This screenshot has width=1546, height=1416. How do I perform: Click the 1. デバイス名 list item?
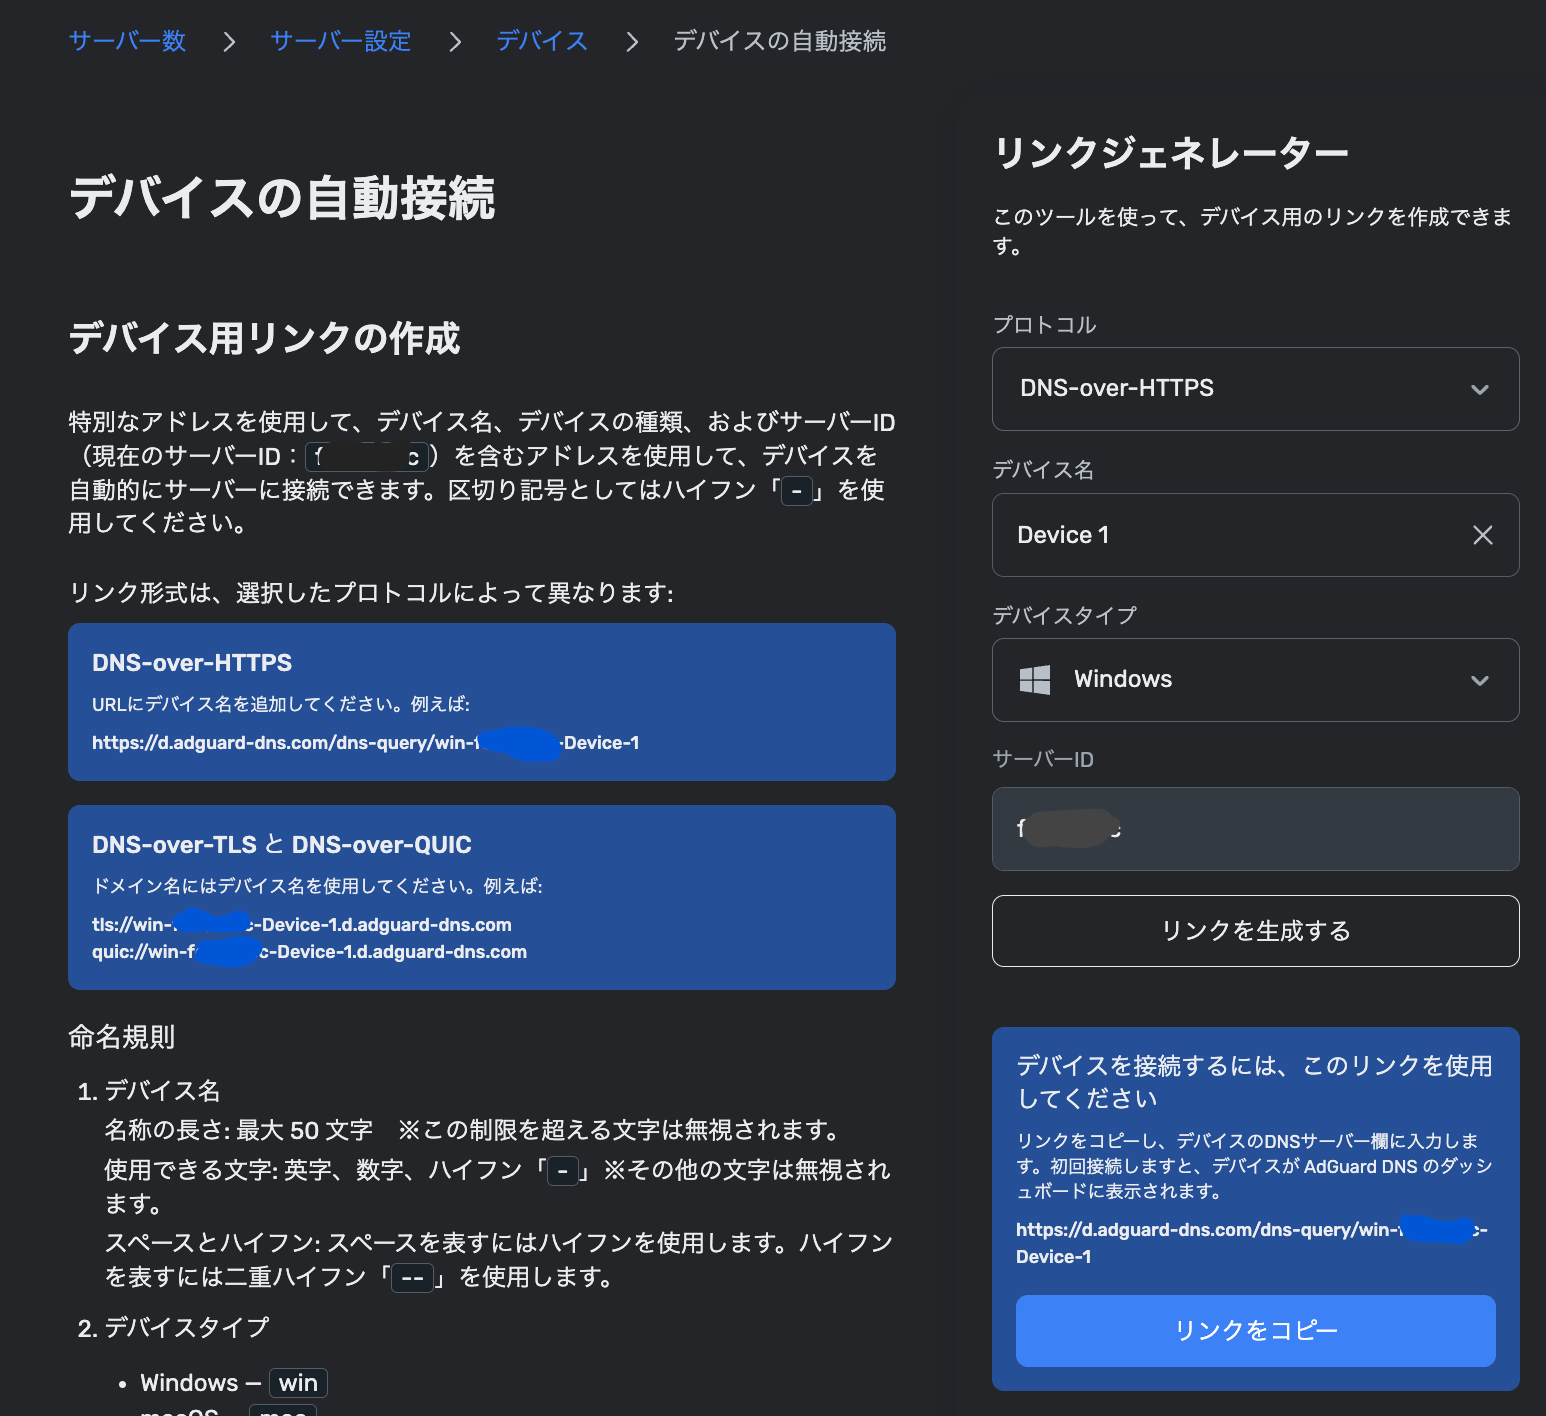pyautogui.click(x=149, y=1091)
